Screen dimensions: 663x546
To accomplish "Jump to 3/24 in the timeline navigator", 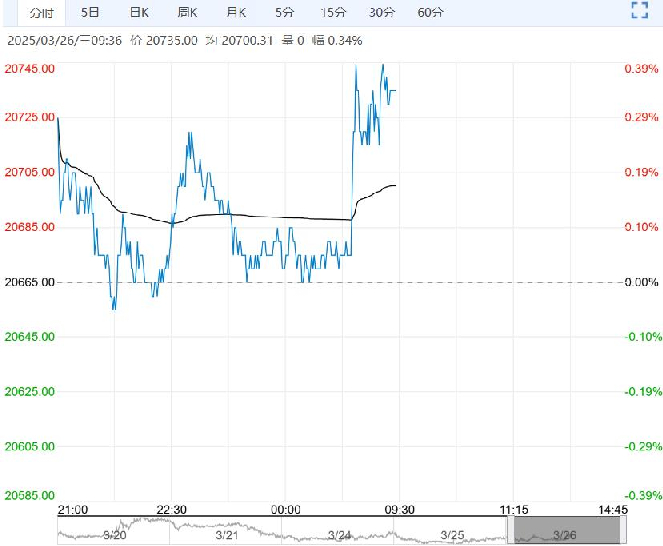I will (x=339, y=535).
